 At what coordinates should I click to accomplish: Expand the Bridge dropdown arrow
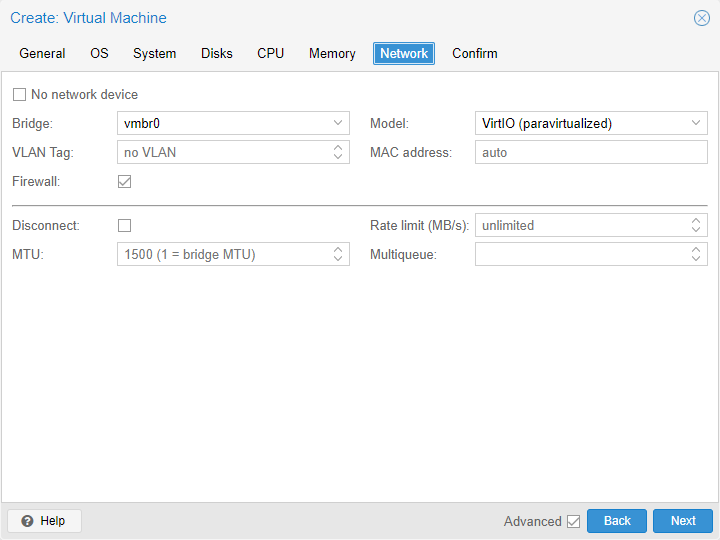click(338, 123)
